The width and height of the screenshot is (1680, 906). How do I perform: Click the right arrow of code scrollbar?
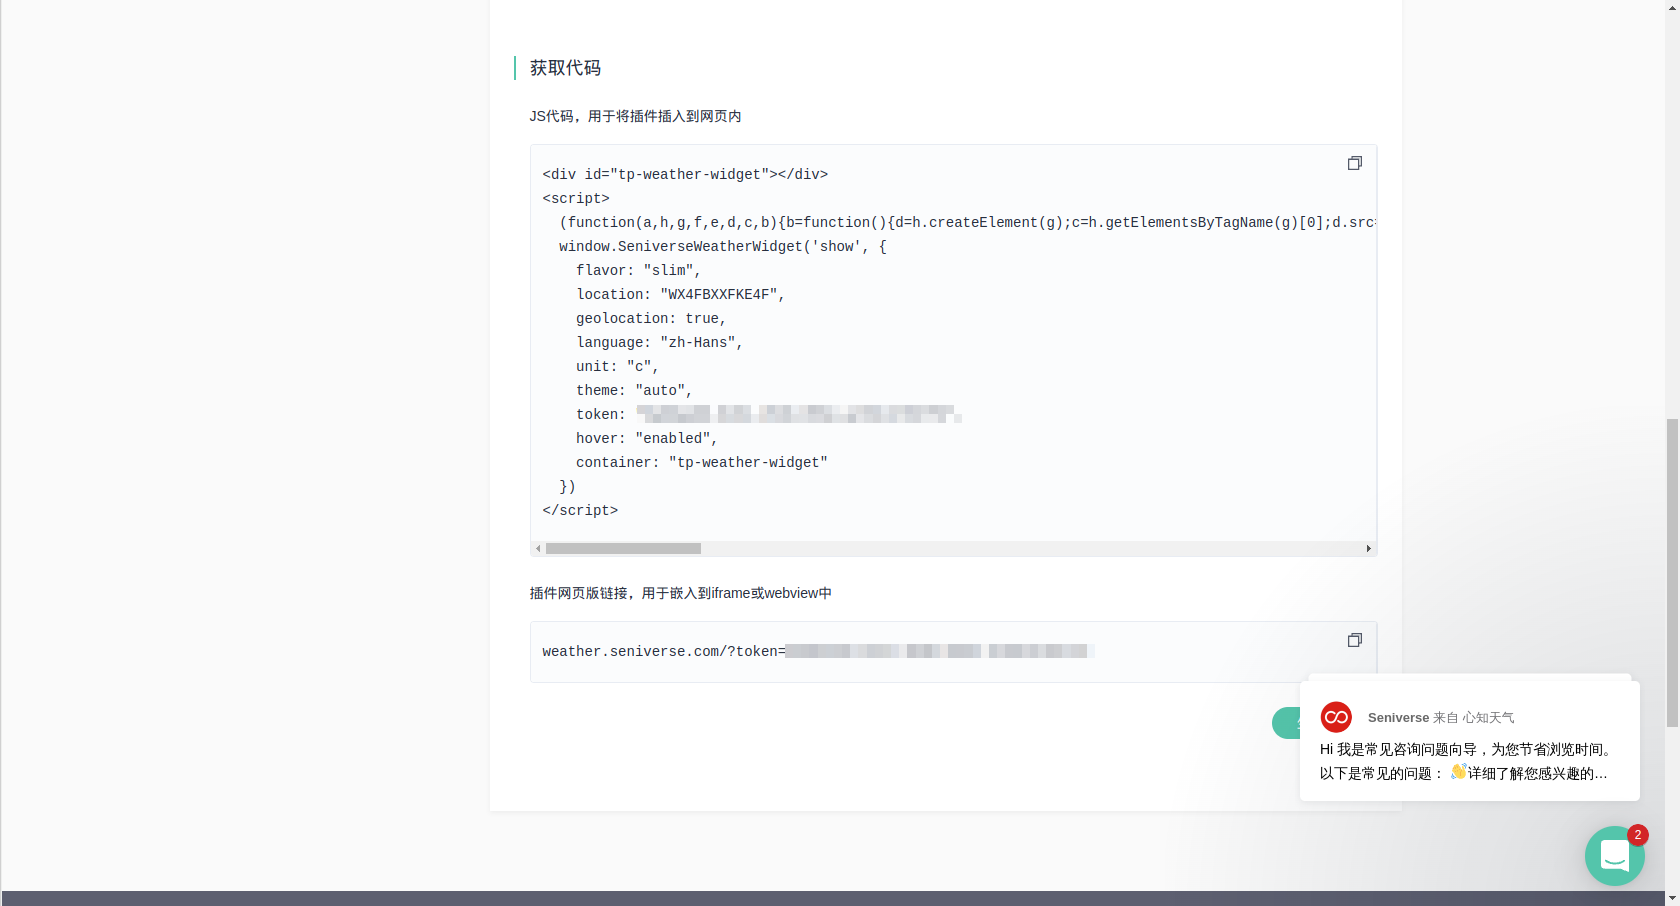tap(1369, 548)
